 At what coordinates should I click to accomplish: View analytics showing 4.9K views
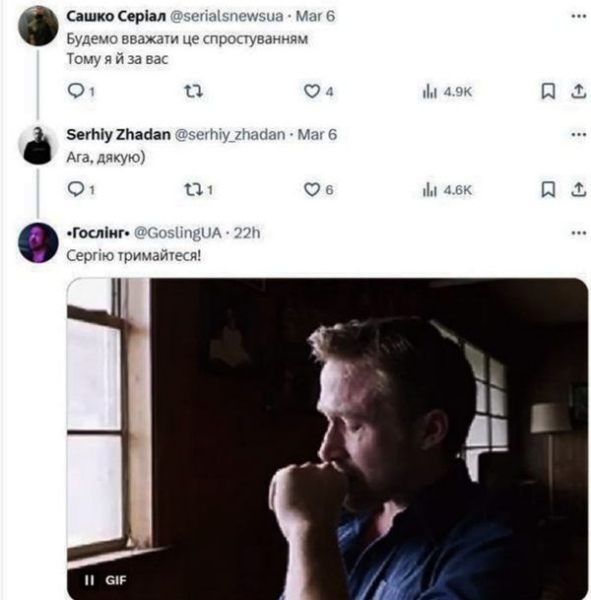pyautogui.click(x=447, y=92)
